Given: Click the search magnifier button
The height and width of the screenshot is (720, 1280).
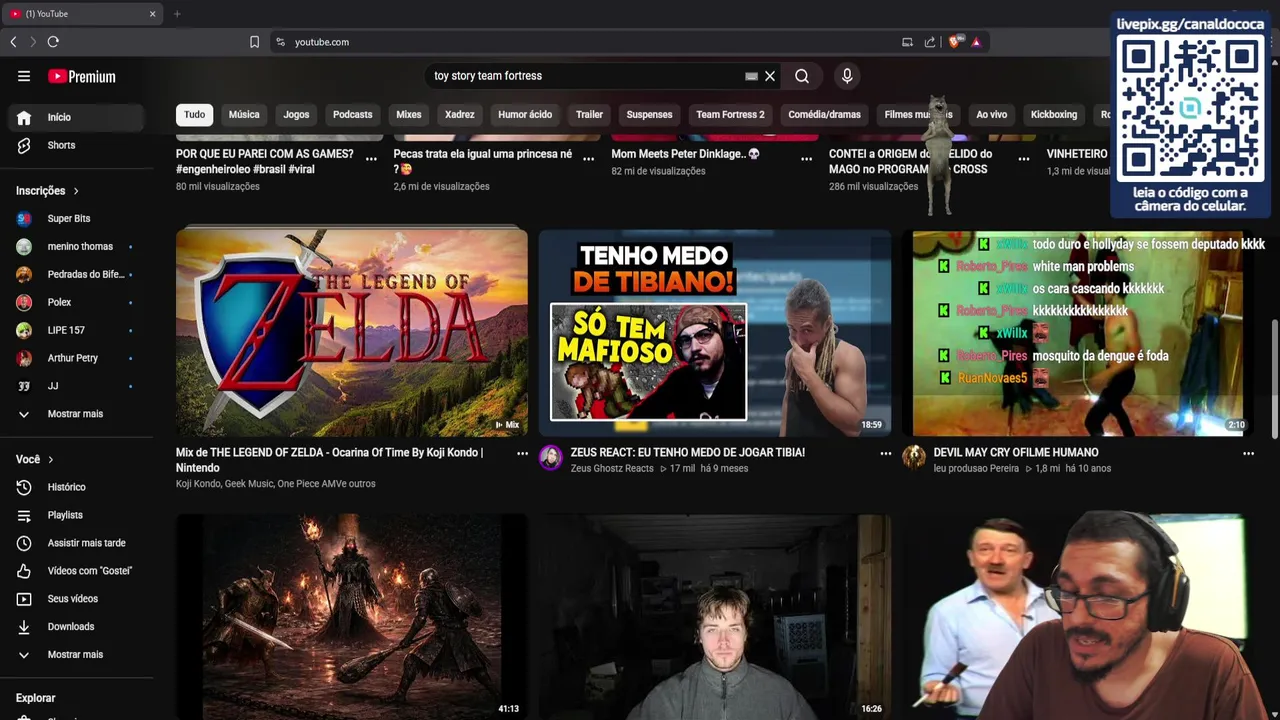Looking at the screenshot, I should click(802, 76).
